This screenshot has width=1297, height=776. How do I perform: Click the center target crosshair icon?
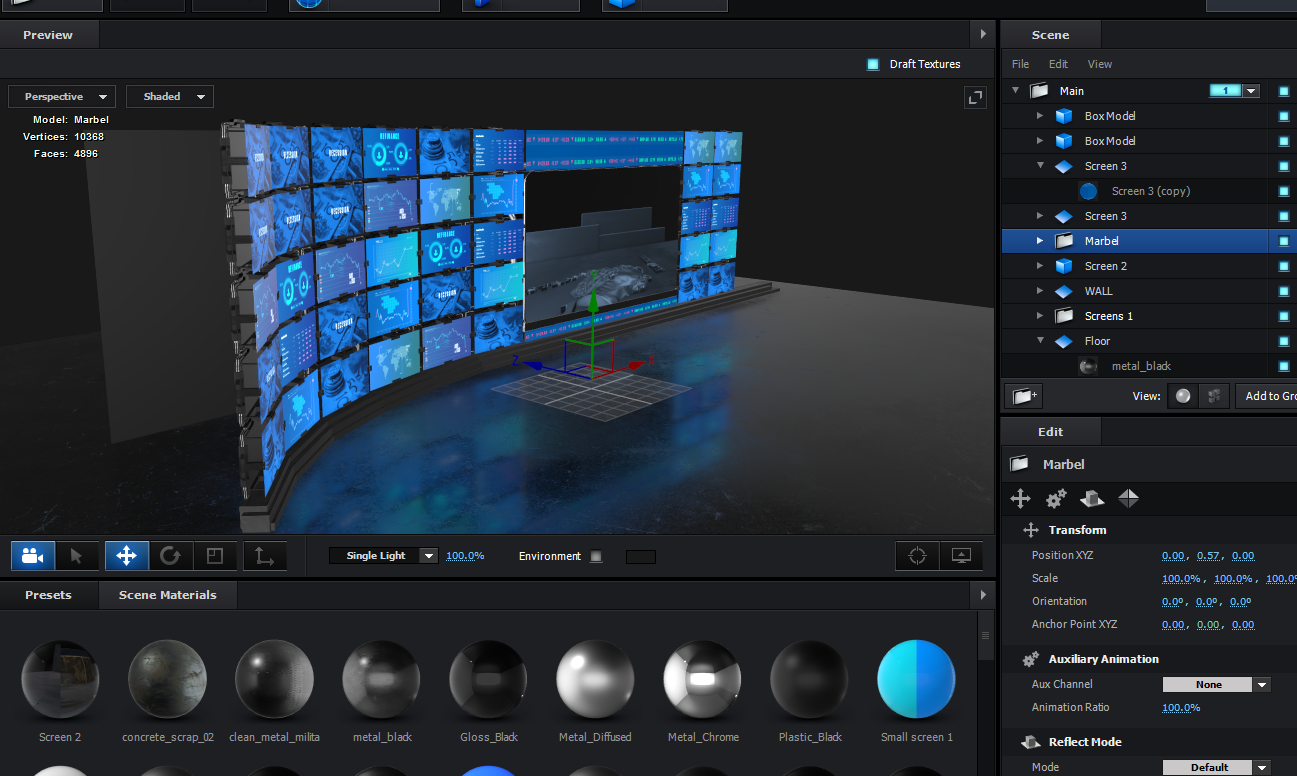tap(917, 556)
